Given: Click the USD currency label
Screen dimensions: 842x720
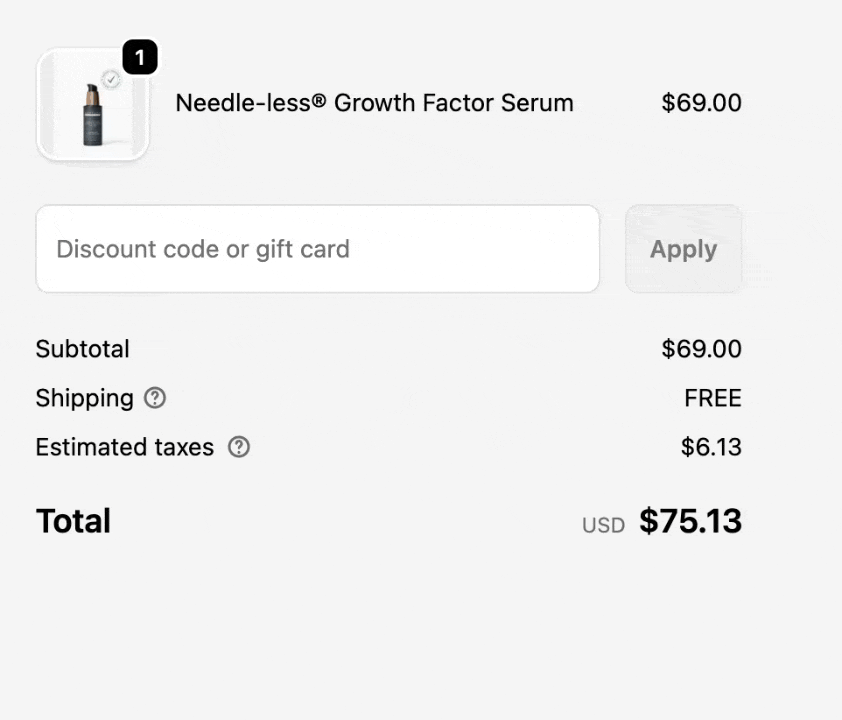Looking at the screenshot, I should coord(603,524).
